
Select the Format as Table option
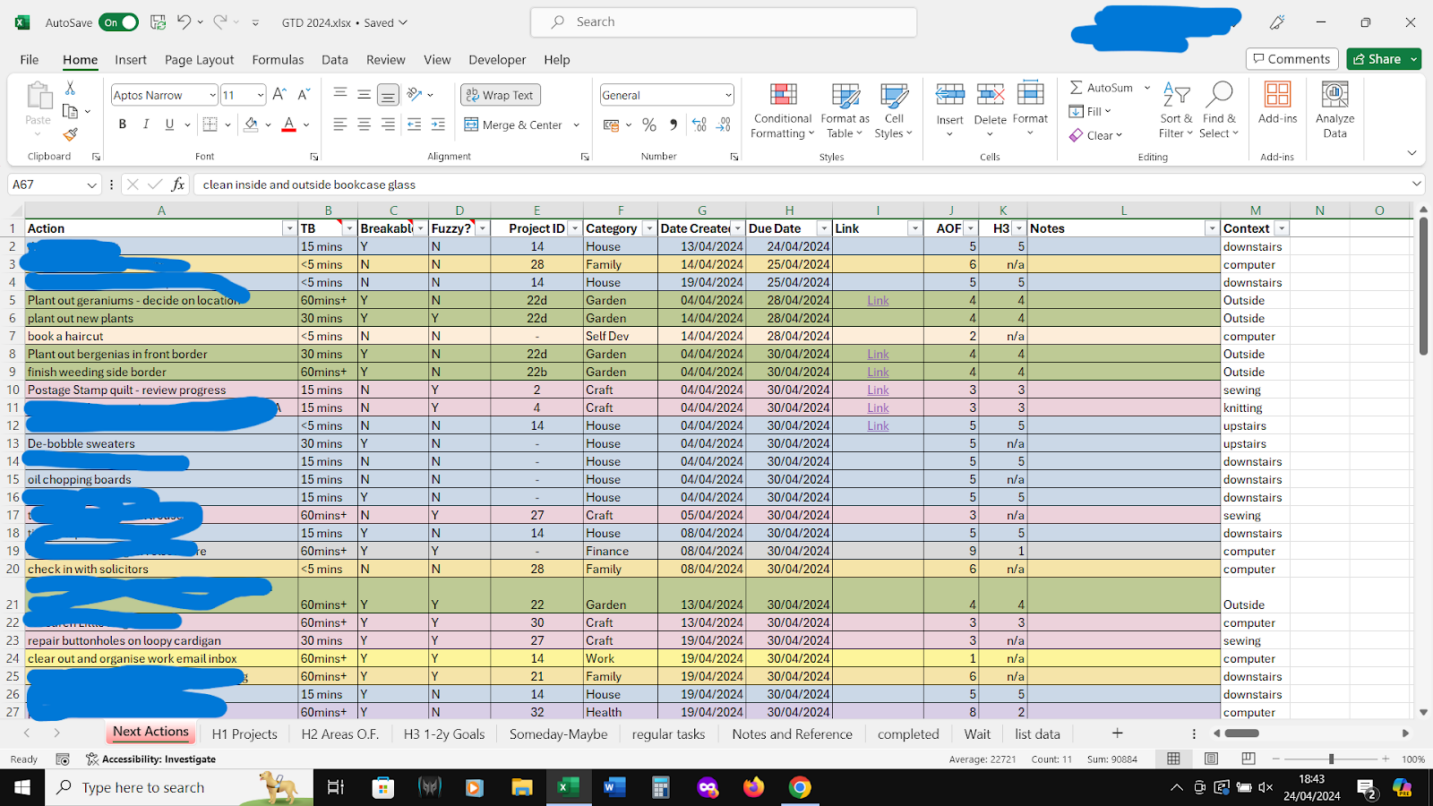845,110
